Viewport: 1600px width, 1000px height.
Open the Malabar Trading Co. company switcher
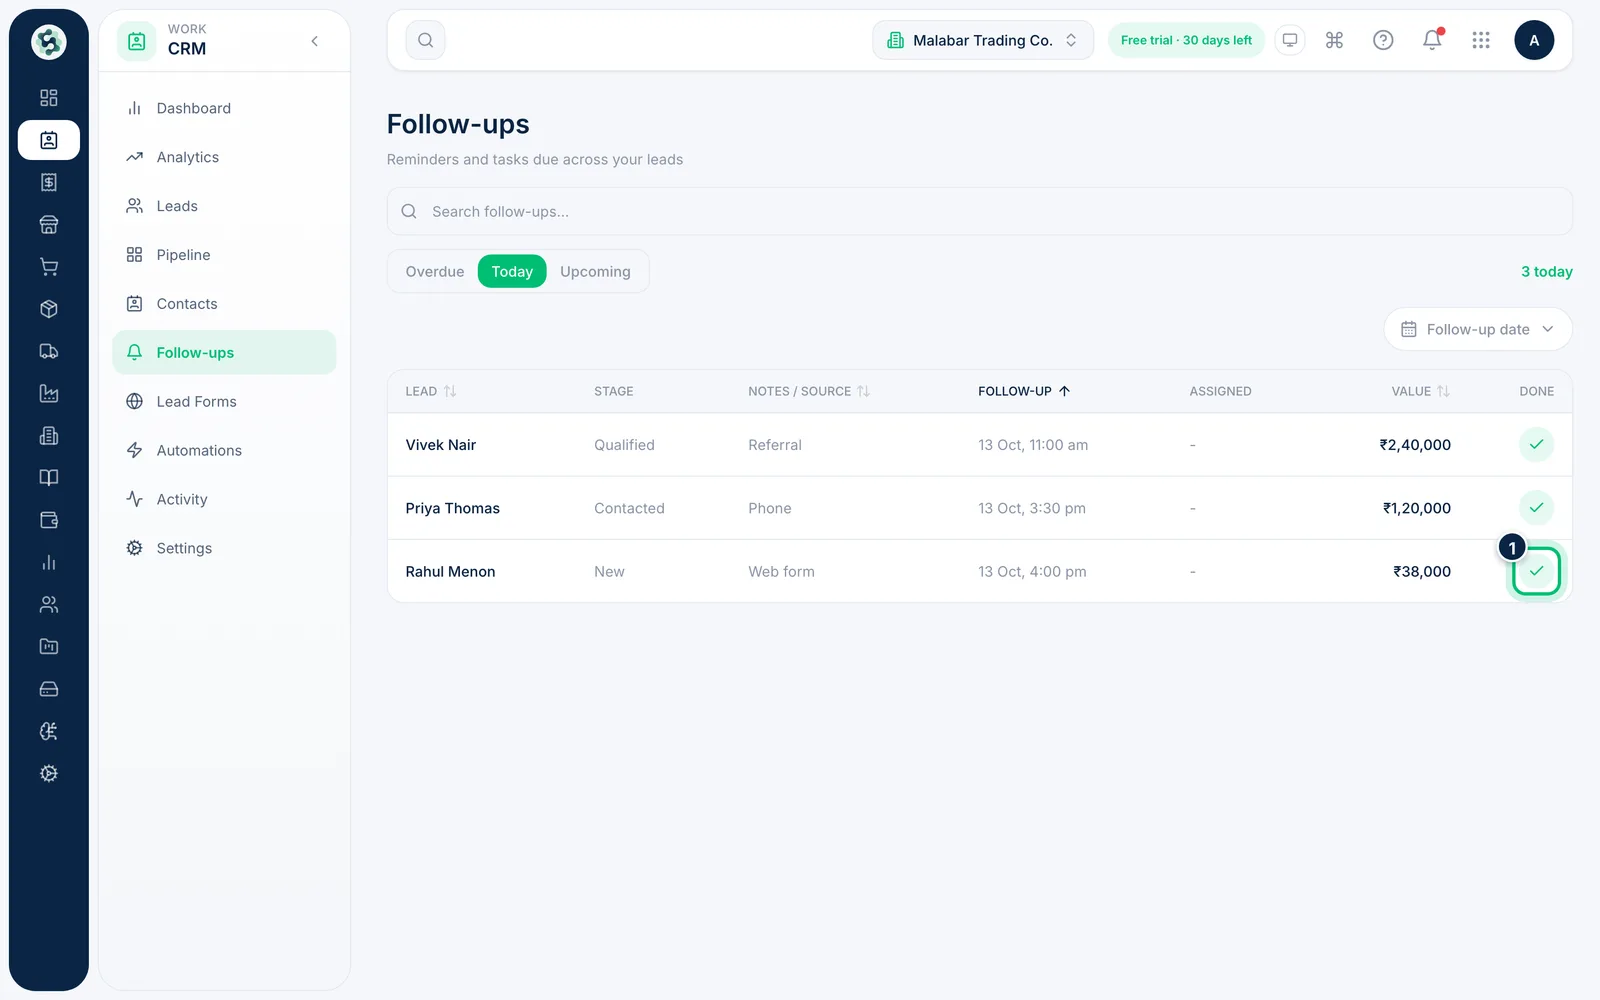(x=983, y=40)
